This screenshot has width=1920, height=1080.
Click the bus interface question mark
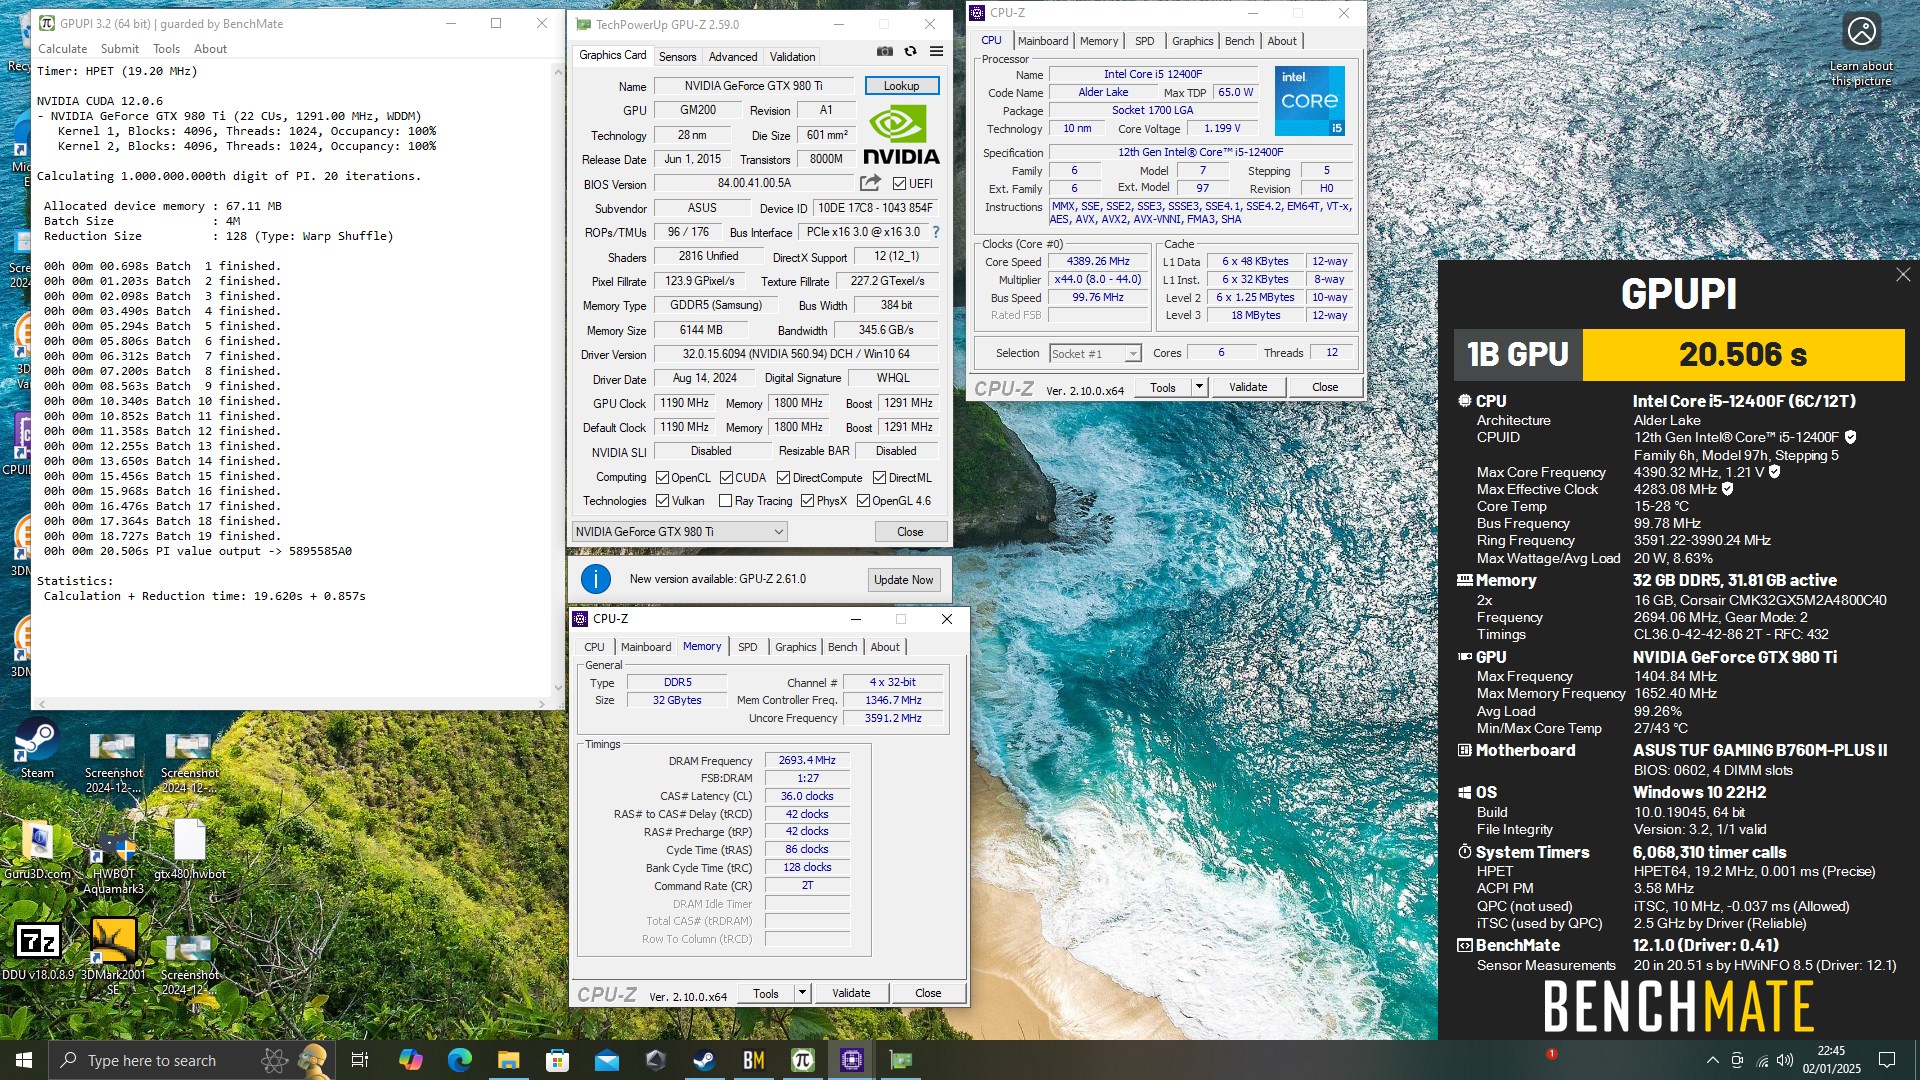936,232
